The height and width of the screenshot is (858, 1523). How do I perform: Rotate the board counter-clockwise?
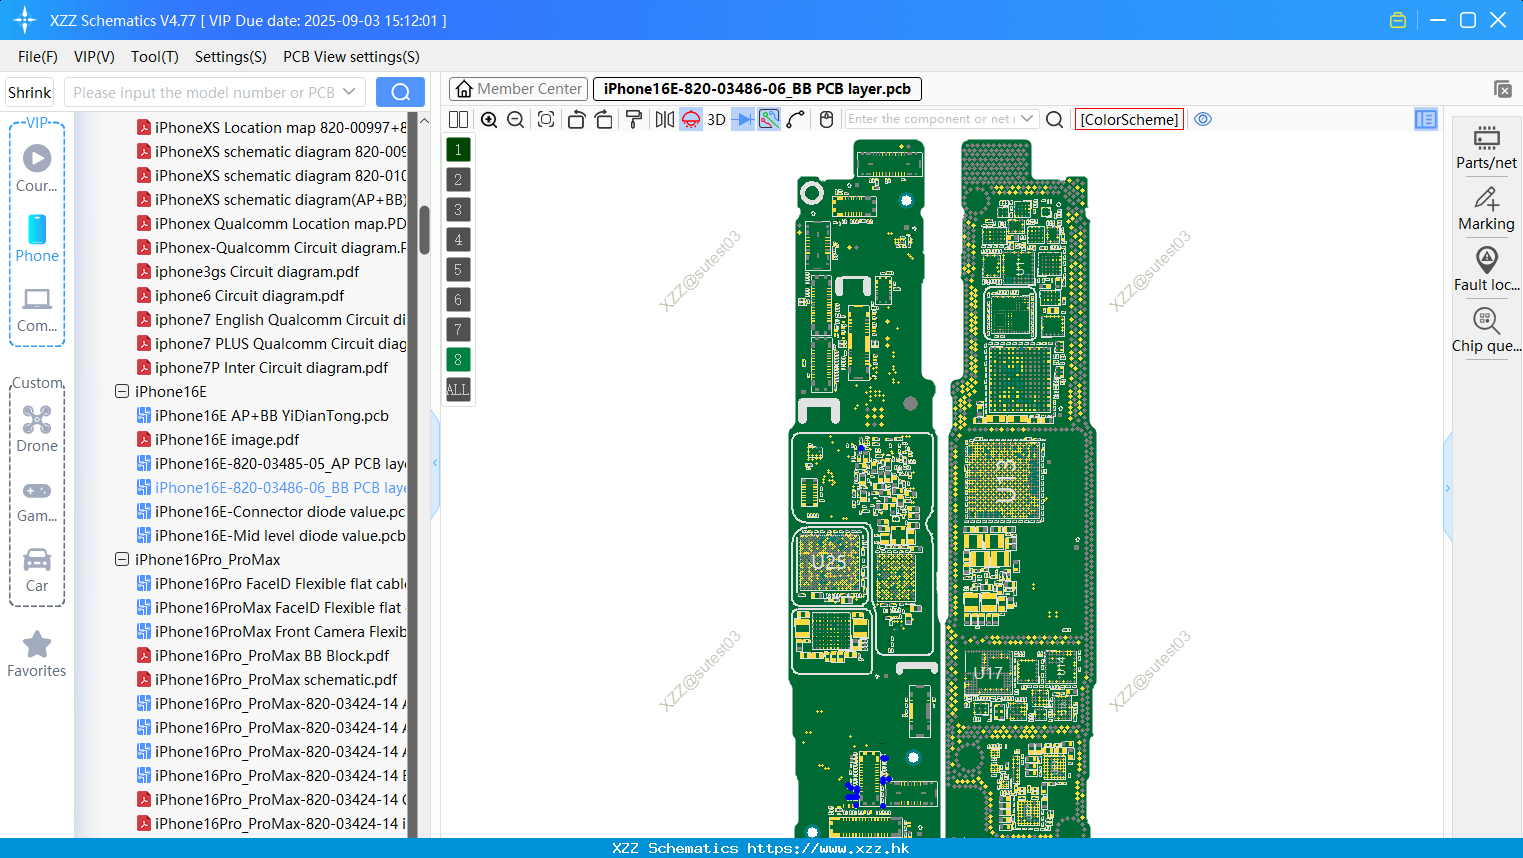(576, 120)
